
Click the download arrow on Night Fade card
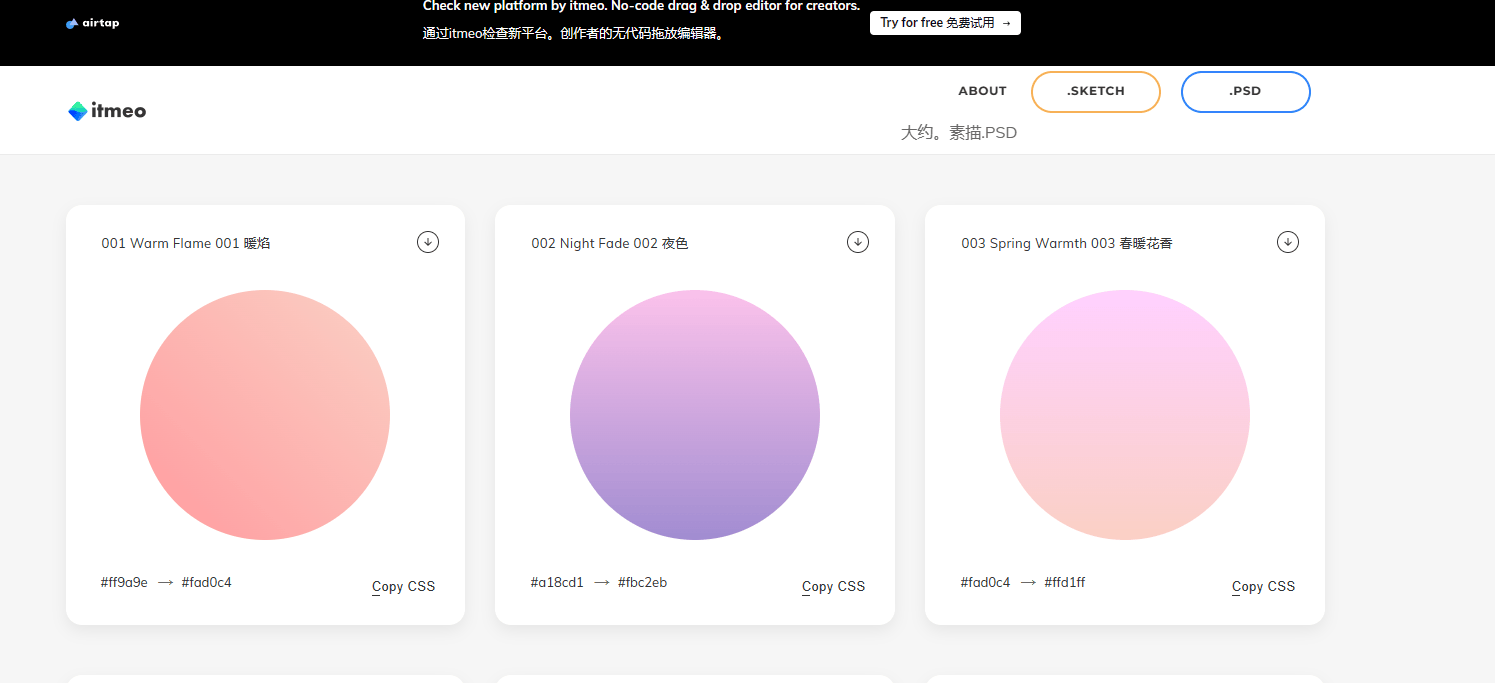point(857,241)
